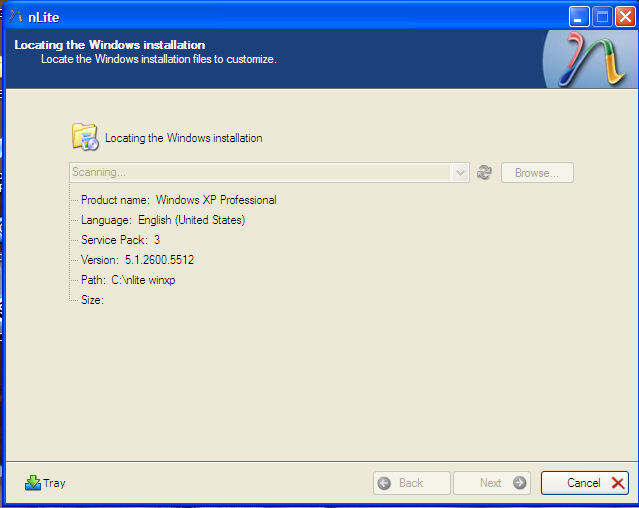The width and height of the screenshot is (639, 508).
Task: Click the green Tray arrow icon
Action: tap(33, 483)
